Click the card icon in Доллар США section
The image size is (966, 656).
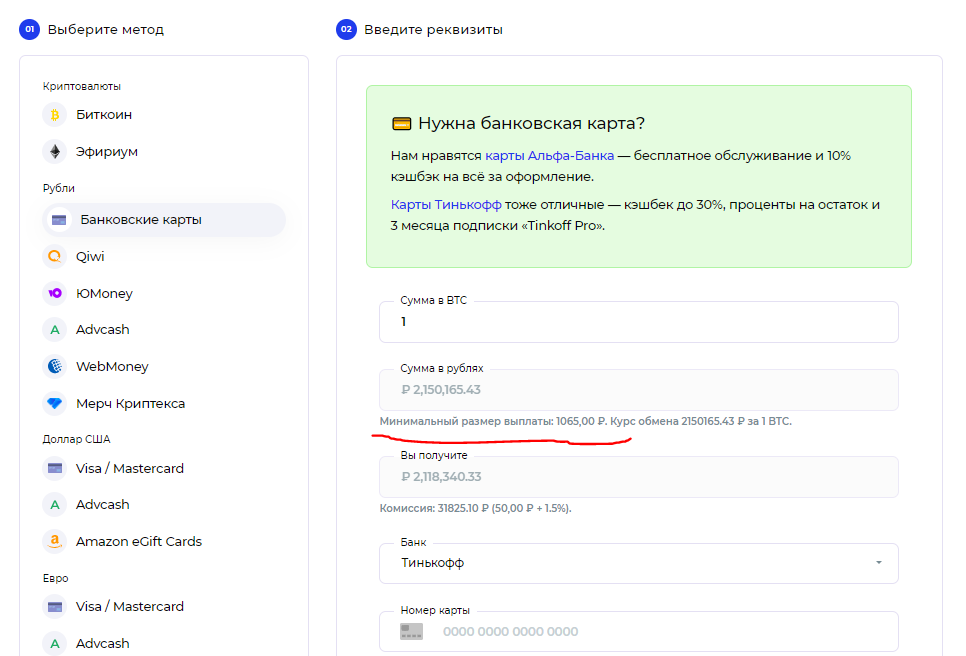pos(55,468)
